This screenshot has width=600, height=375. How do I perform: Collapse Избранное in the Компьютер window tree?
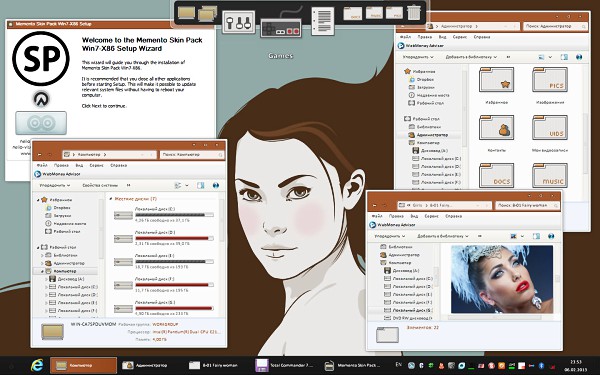point(39,200)
